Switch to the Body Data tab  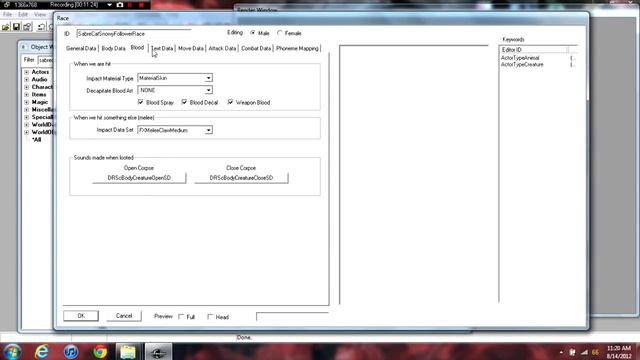pos(113,48)
